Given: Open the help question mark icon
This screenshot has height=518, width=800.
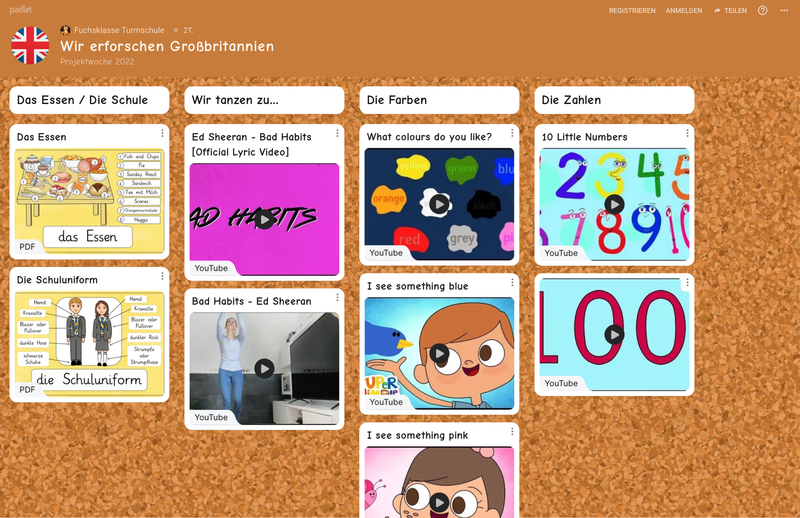Looking at the screenshot, I should 763,10.
